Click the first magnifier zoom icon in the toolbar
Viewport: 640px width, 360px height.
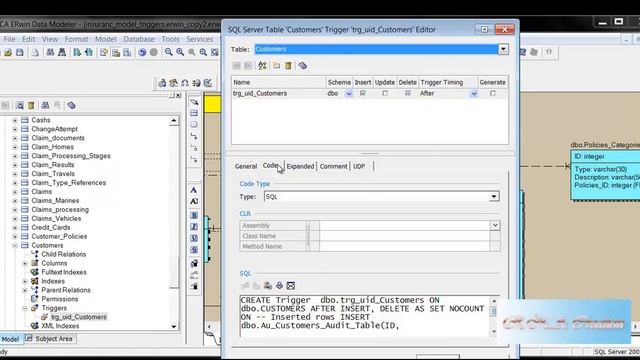point(169,52)
